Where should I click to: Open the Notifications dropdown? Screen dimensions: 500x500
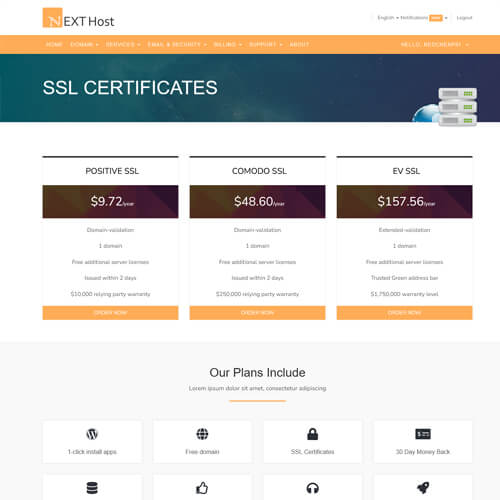[424, 18]
